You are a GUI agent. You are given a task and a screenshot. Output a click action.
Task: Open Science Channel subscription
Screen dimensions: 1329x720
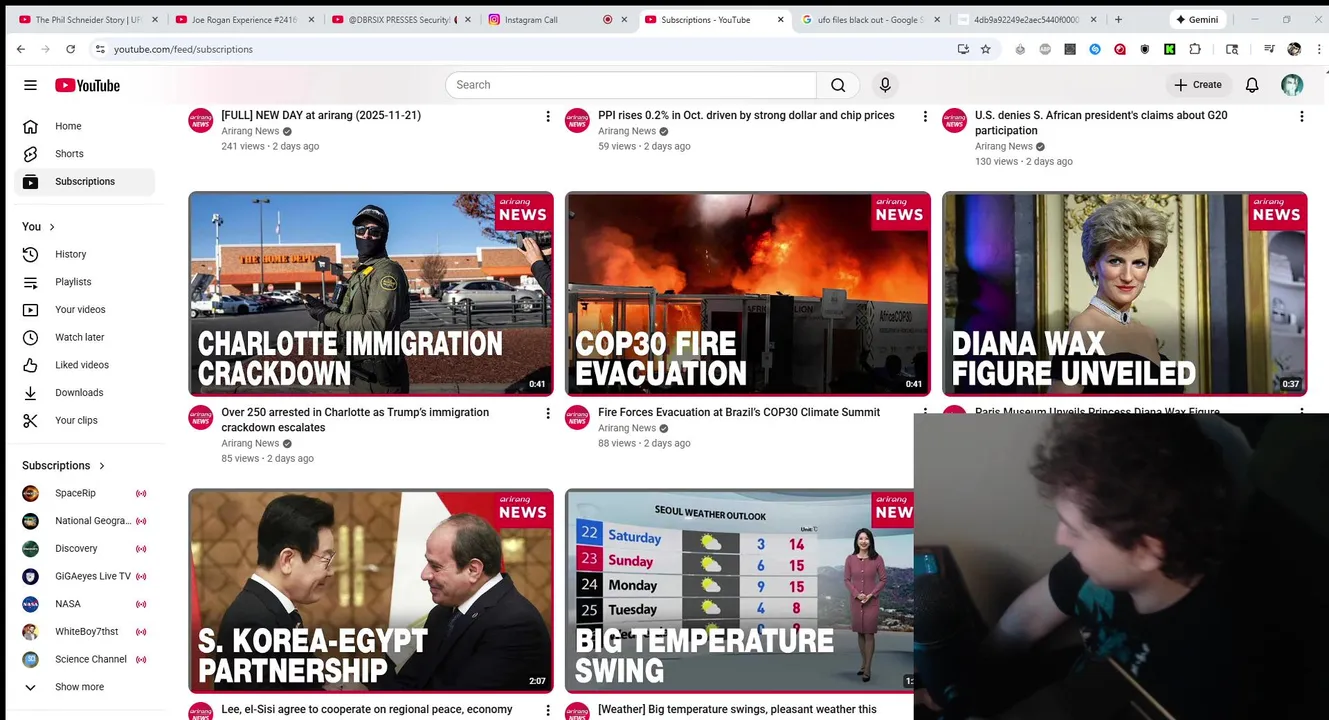(x=82, y=659)
